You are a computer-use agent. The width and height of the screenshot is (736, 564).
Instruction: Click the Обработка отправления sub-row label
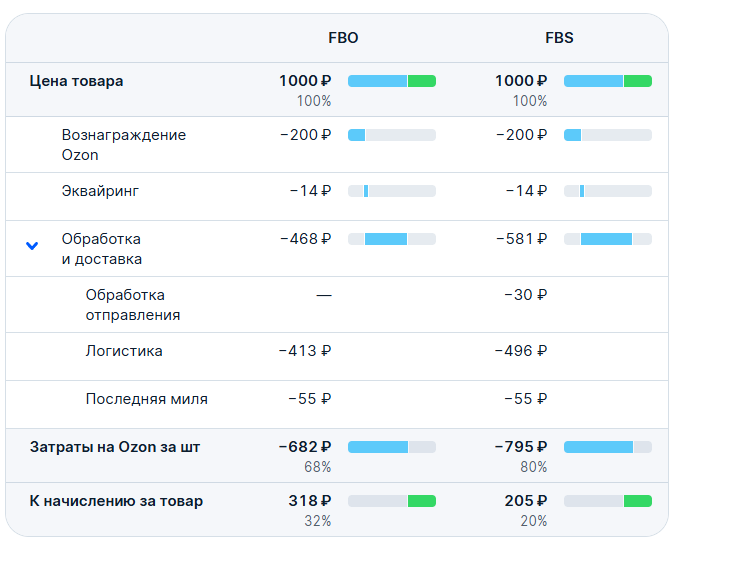pyautogui.click(x=133, y=305)
